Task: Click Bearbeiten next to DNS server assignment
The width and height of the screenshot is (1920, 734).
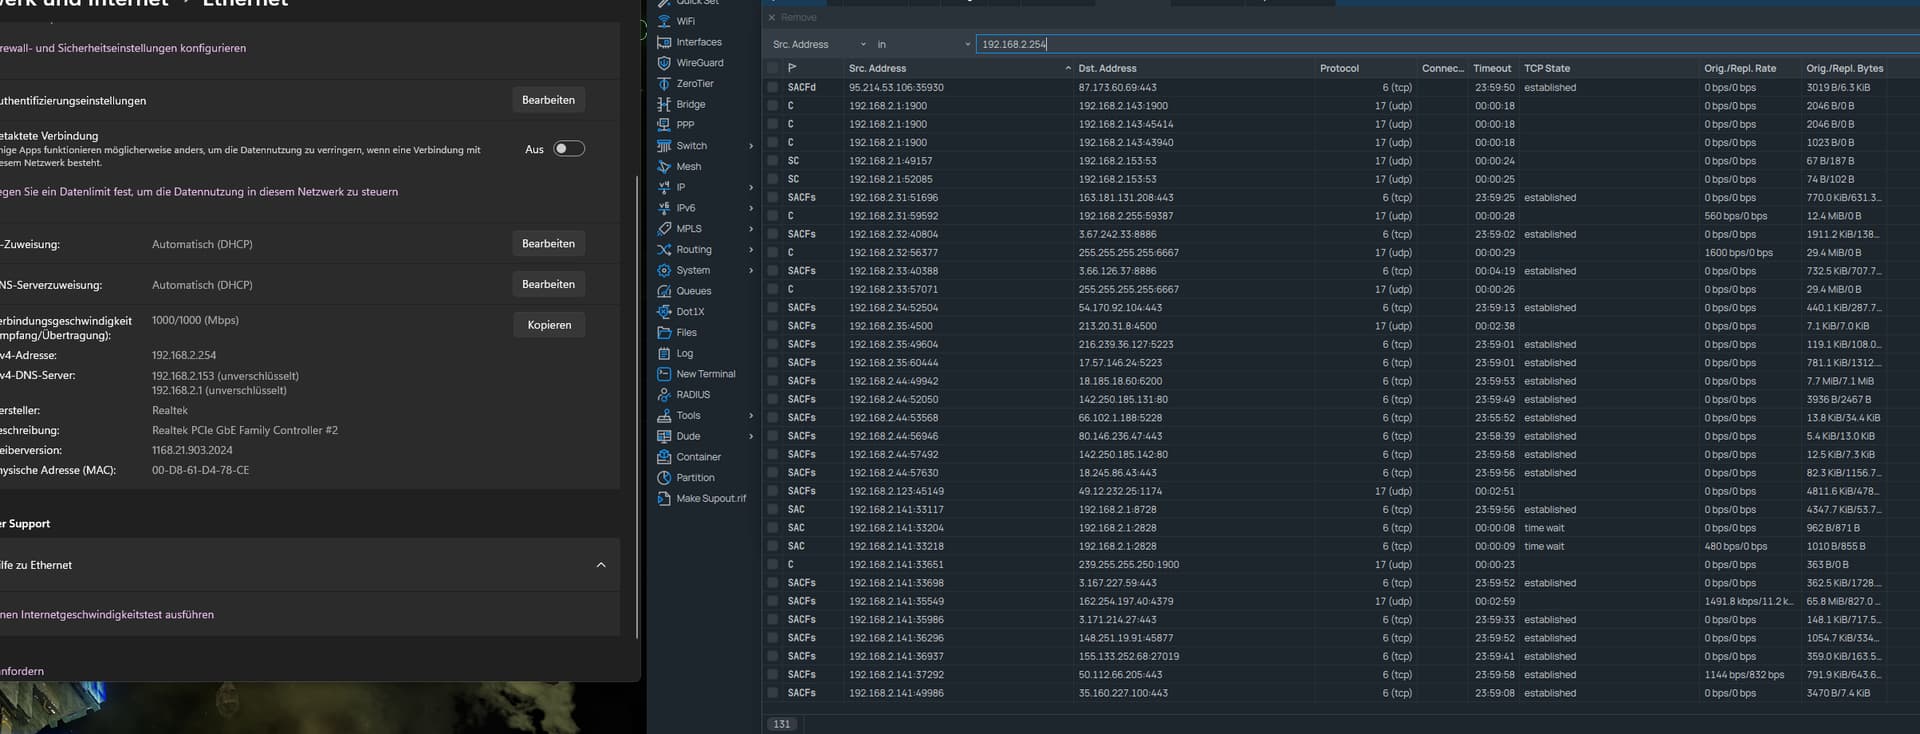Action: pyautogui.click(x=548, y=284)
